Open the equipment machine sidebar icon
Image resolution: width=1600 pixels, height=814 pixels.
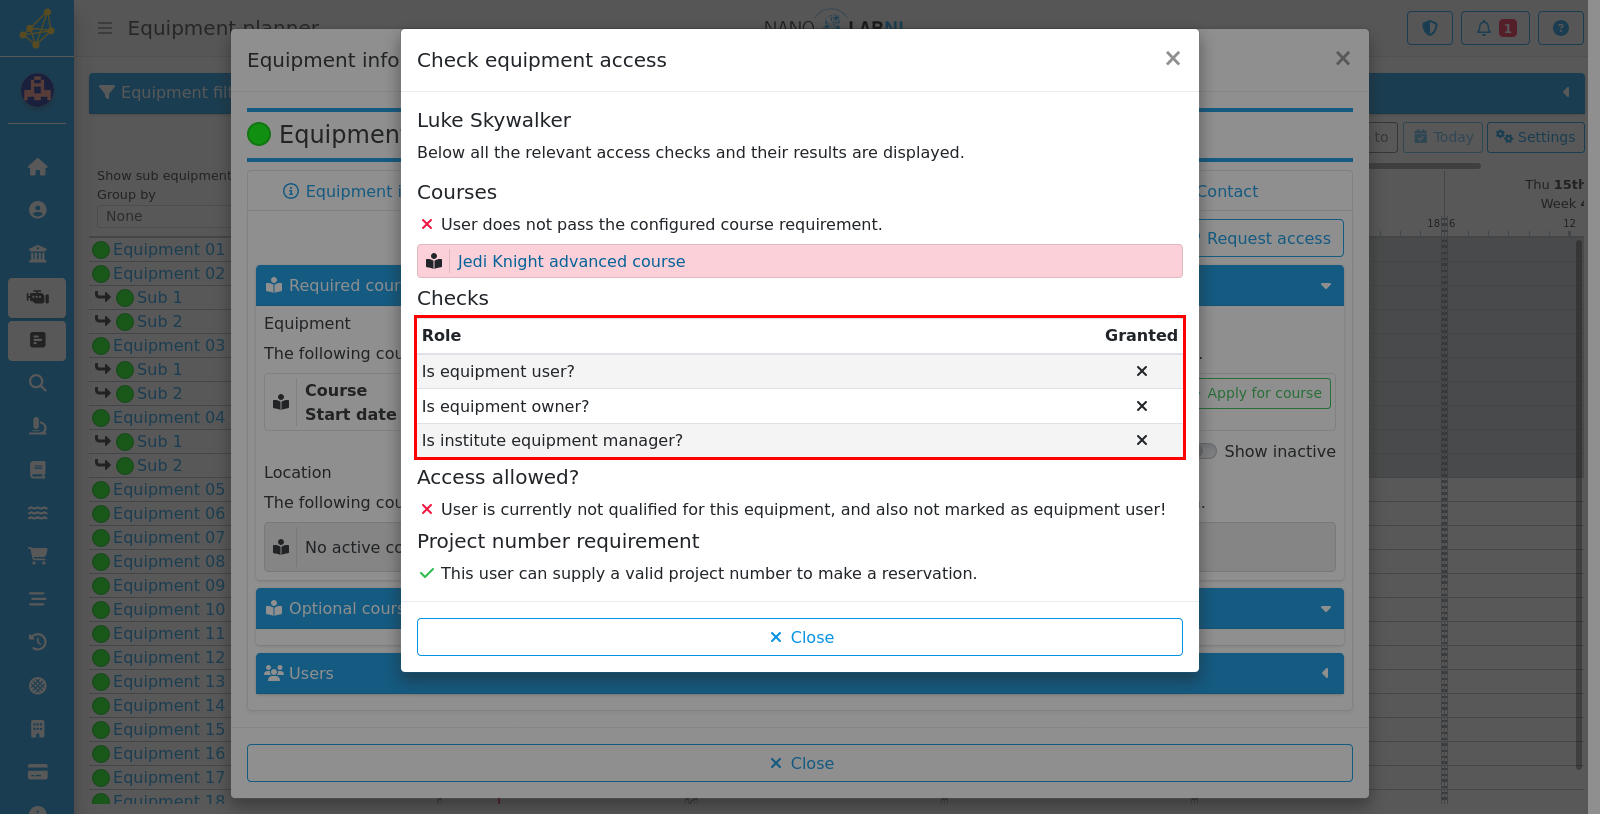click(x=38, y=297)
